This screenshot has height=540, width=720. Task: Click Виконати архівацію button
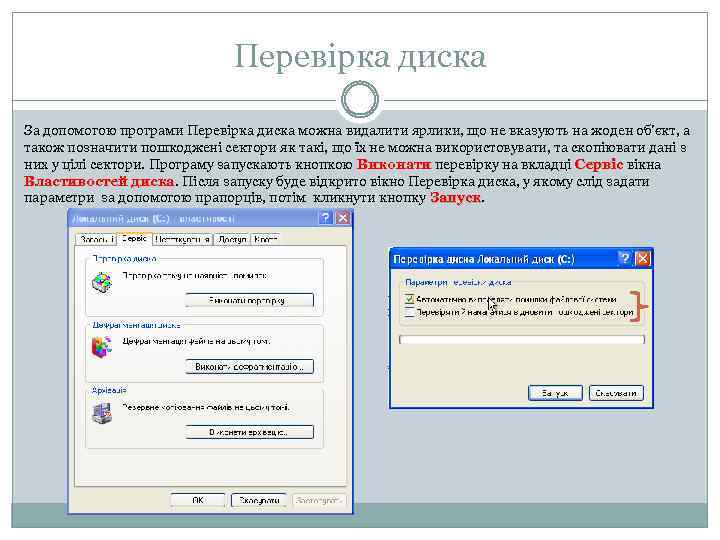tap(249, 432)
